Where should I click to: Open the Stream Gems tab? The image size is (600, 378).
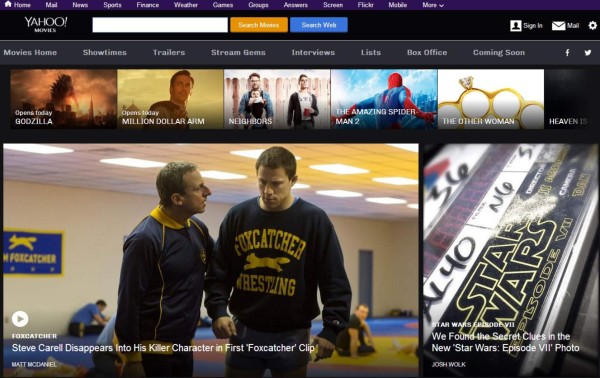coord(238,52)
